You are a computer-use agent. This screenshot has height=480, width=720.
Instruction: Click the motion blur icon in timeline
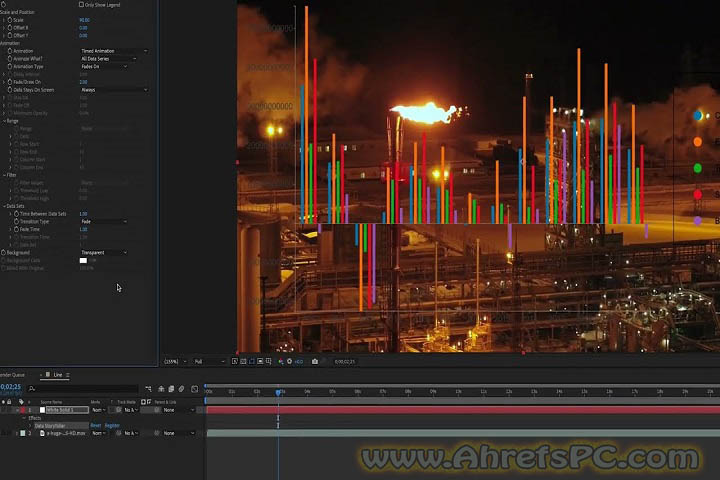pyautogui.click(x=181, y=389)
